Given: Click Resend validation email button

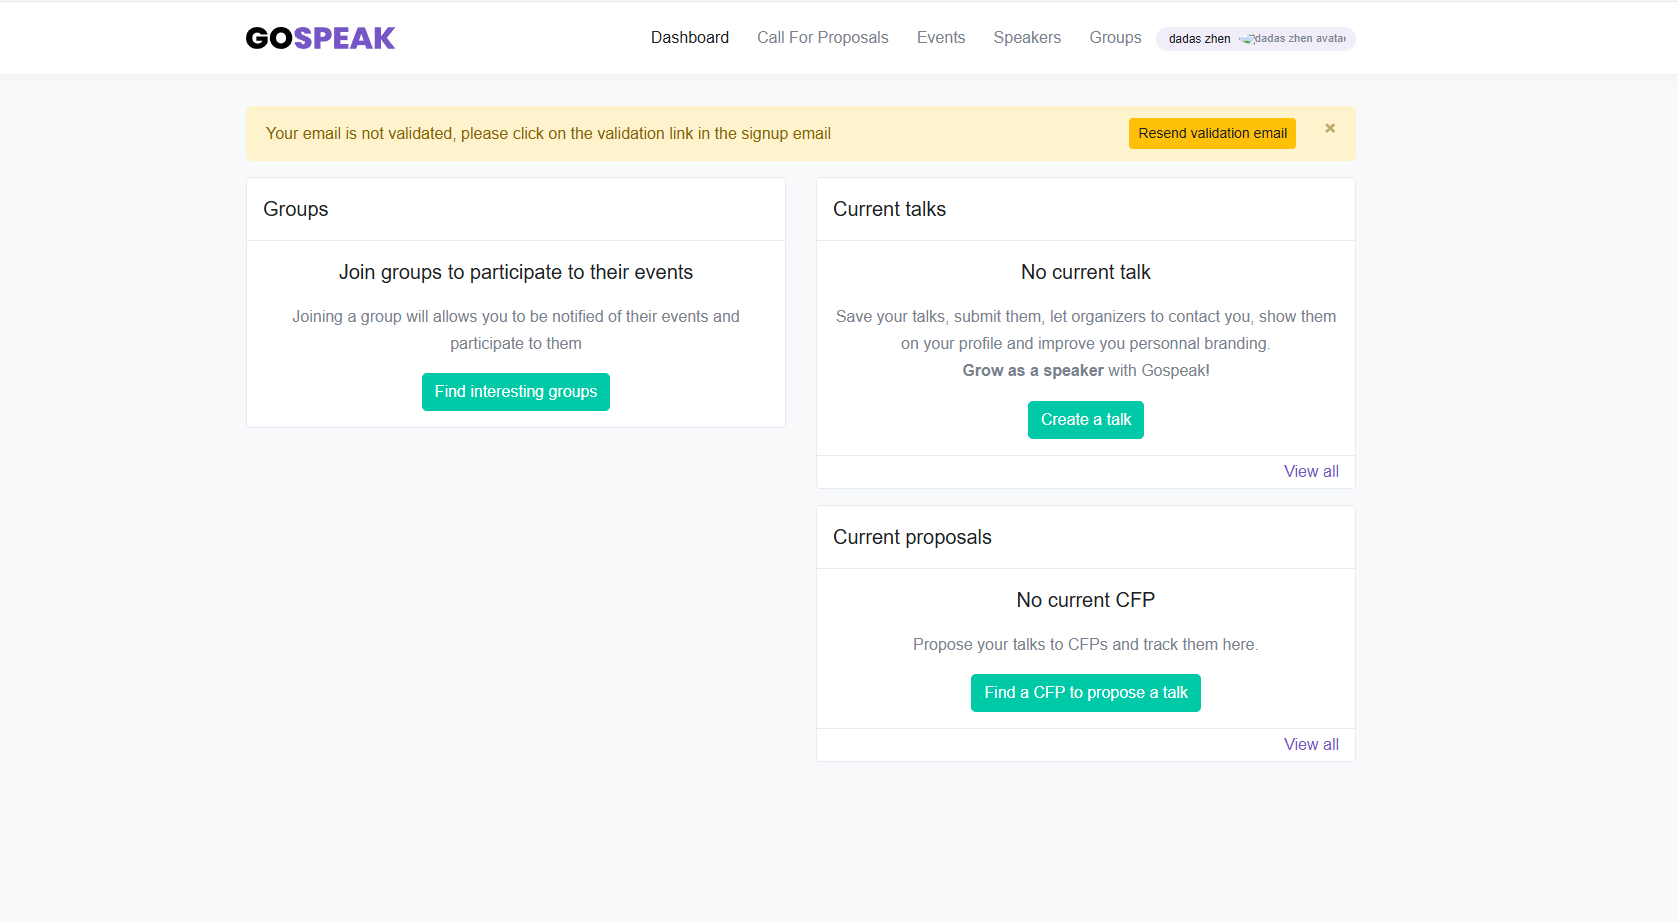Looking at the screenshot, I should click(x=1212, y=133).
